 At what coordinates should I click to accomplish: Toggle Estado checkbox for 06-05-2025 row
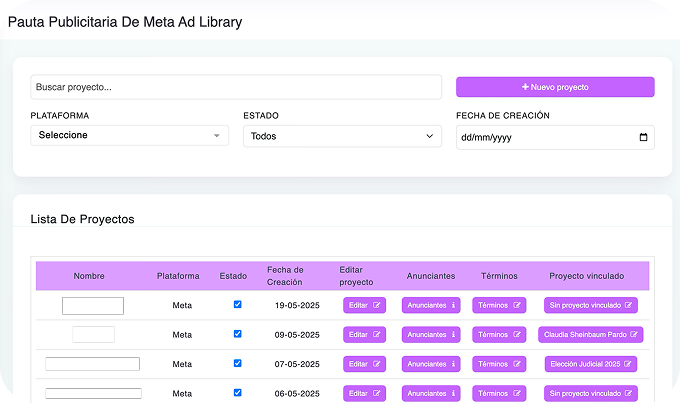[237, 393]
